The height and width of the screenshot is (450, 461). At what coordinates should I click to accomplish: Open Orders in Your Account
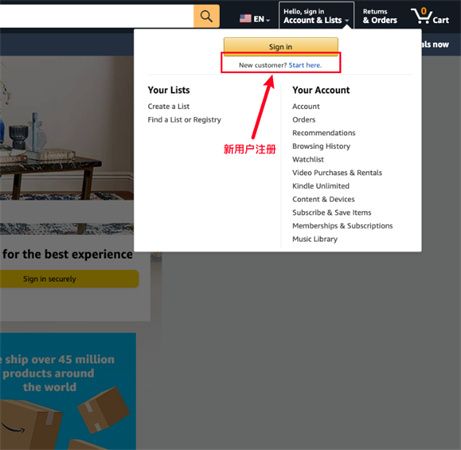[x=304, y=120]
